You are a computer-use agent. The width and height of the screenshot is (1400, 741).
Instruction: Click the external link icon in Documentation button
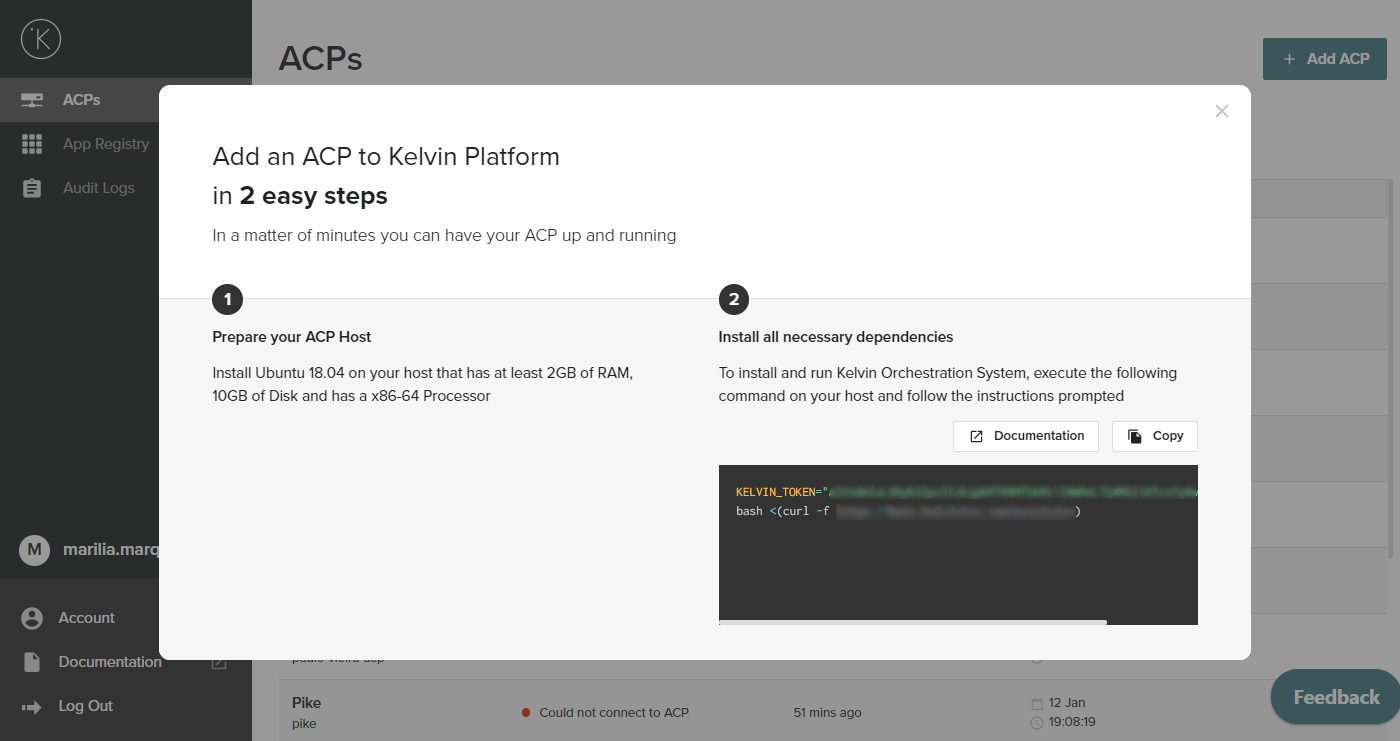(x=976, y=436)
